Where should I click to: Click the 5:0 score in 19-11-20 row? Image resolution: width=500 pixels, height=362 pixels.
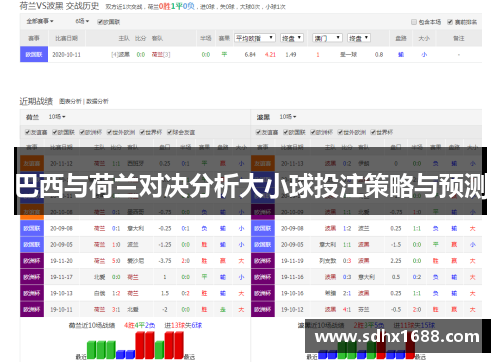point(116,261)
